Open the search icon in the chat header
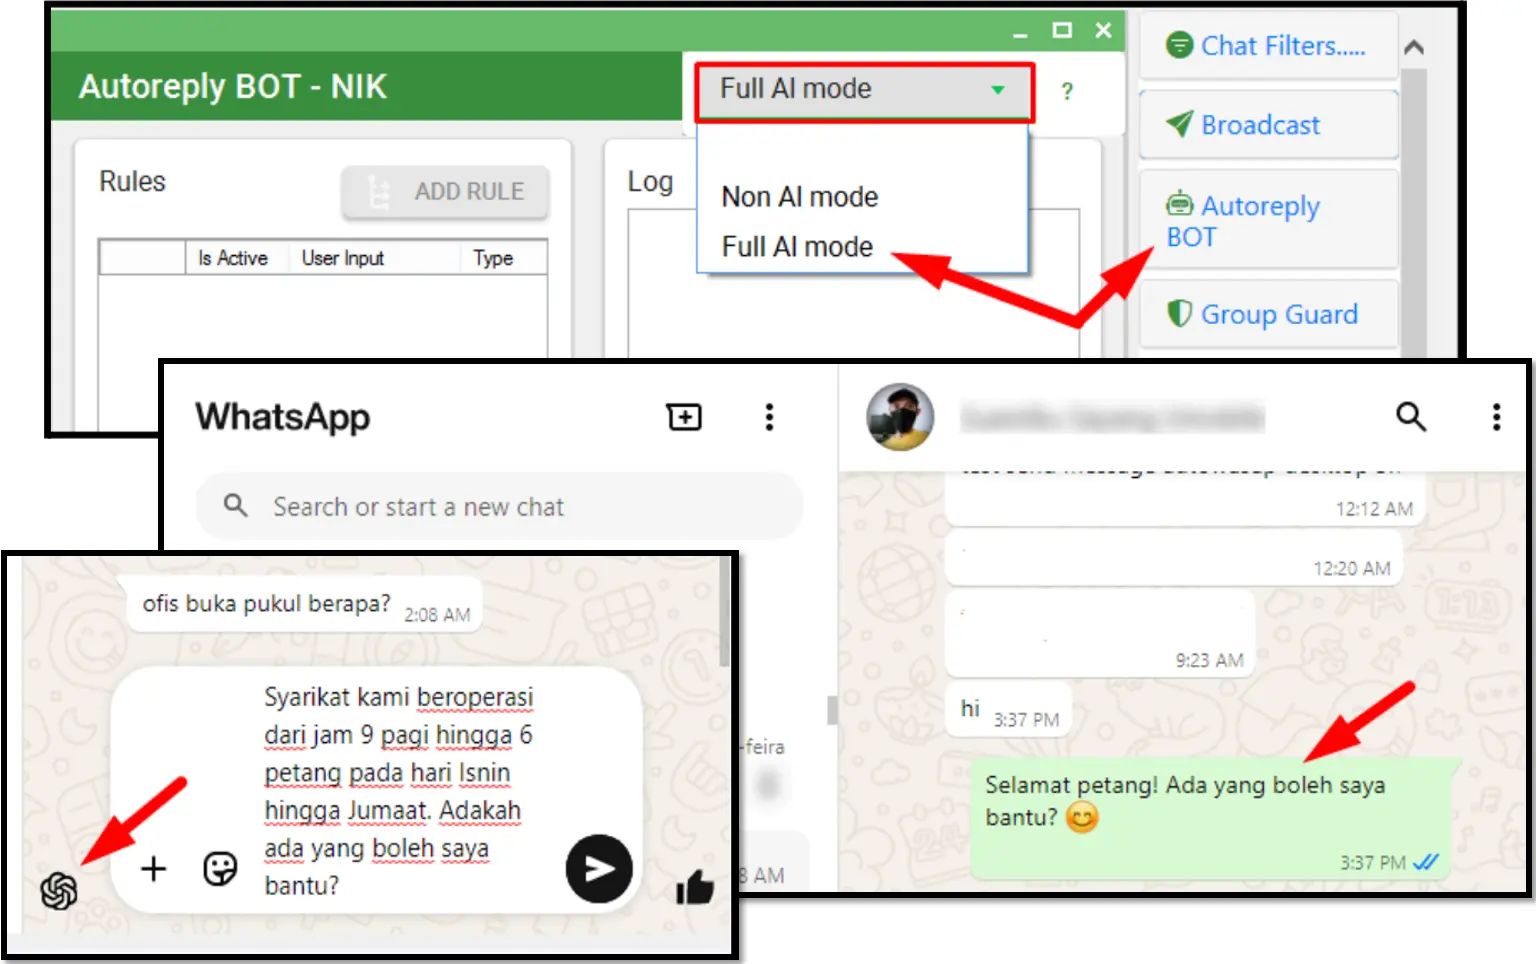 click(1411, 417)
